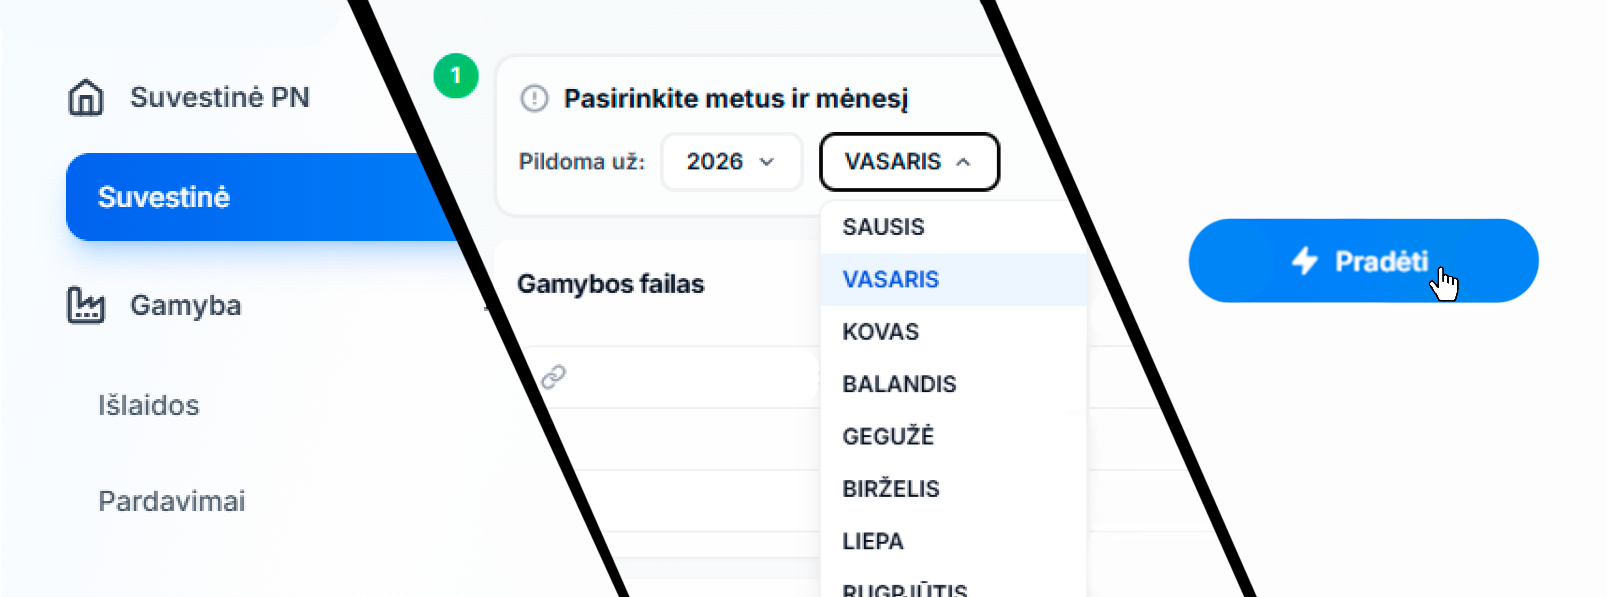Image resolution: width=1607 pixels, height=597 pixels.
Task: Navigate to Pardavimai in the sidebar
Action: tap(171, 501)
